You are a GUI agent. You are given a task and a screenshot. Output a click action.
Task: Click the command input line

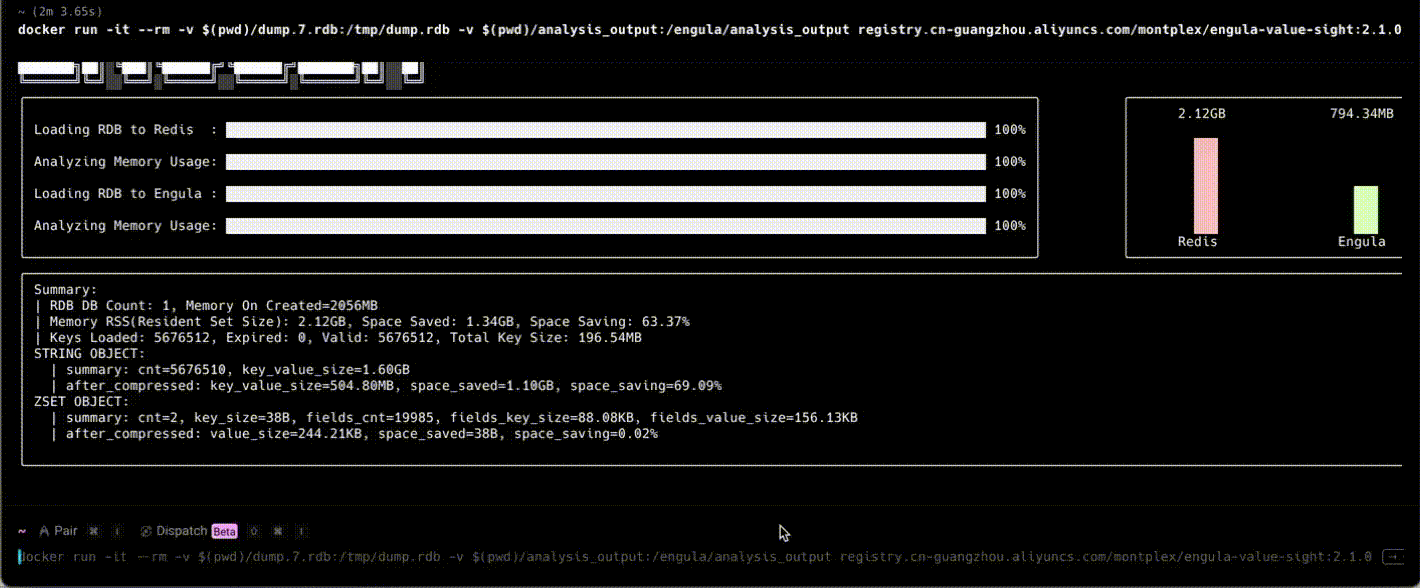tap(600, 555)
